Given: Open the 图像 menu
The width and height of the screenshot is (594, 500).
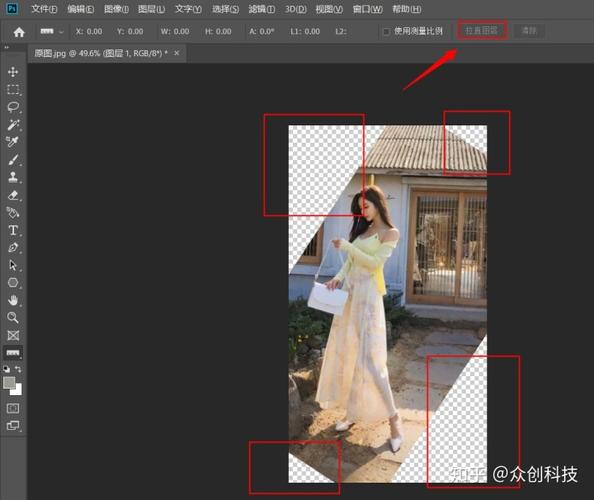Looking at the screenshot, I should [116, 9].
